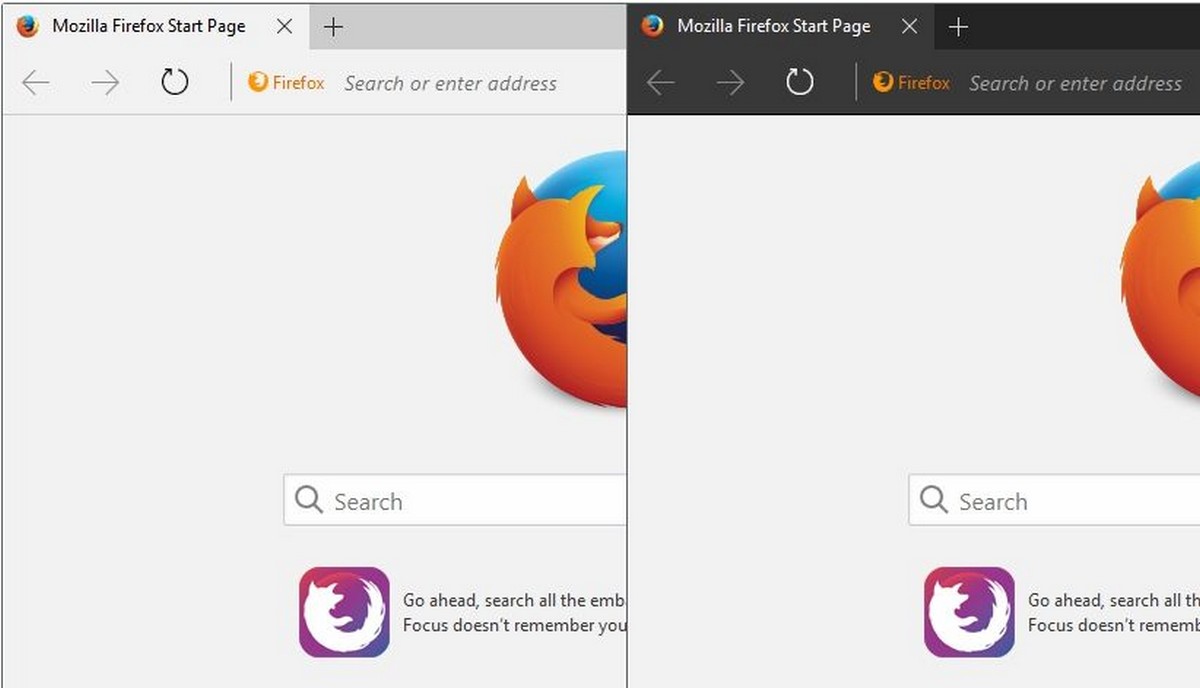Select Mozilla Firefox Start Page tab in light window
The width and height of the screenshot is (1200, 688).
point(156,27)
